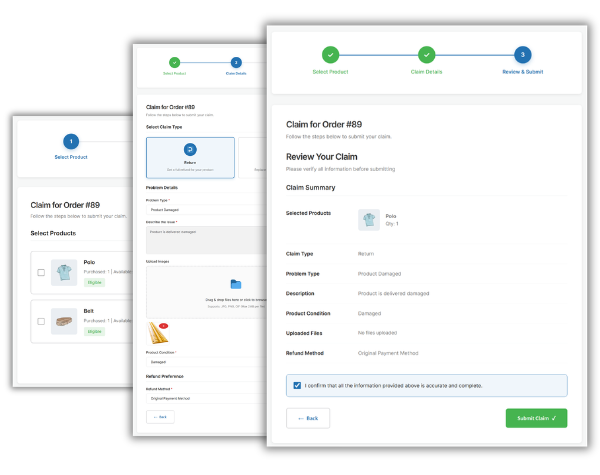
Task: Click the Back button on review page
Action: click(x=308, y=417)
